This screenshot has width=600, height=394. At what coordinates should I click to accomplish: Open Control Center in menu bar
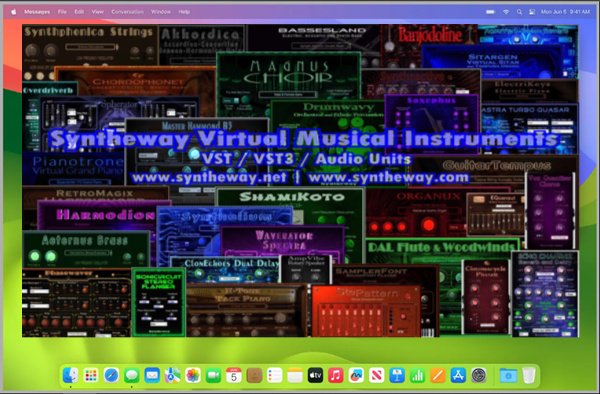[532, 12]
